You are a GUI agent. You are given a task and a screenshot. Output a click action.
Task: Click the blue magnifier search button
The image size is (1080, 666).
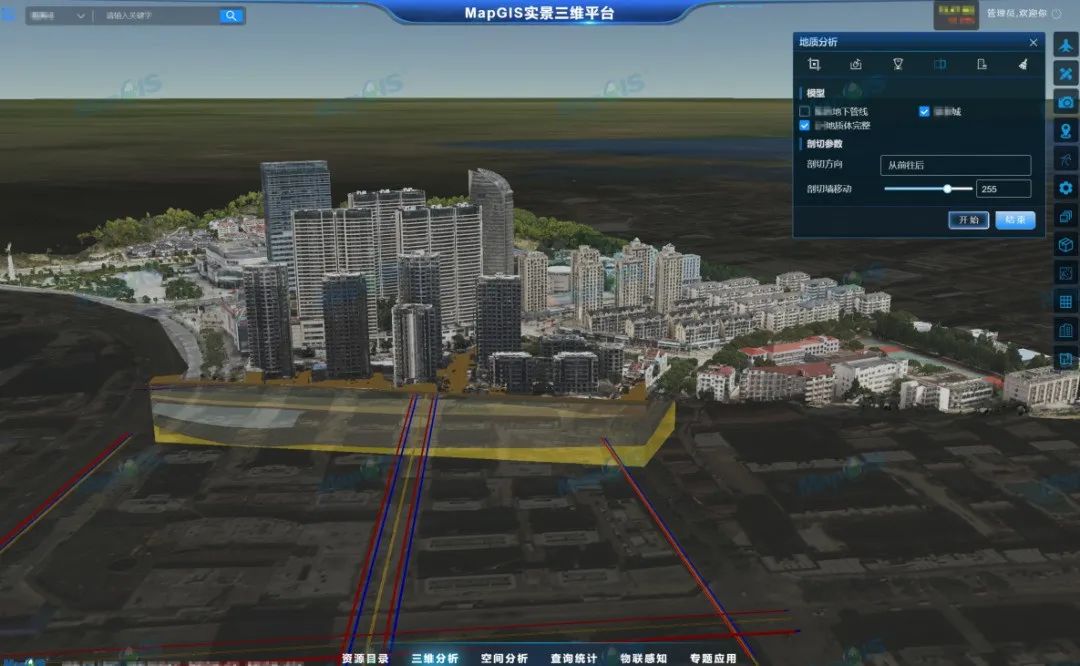(x=231, y=15)
